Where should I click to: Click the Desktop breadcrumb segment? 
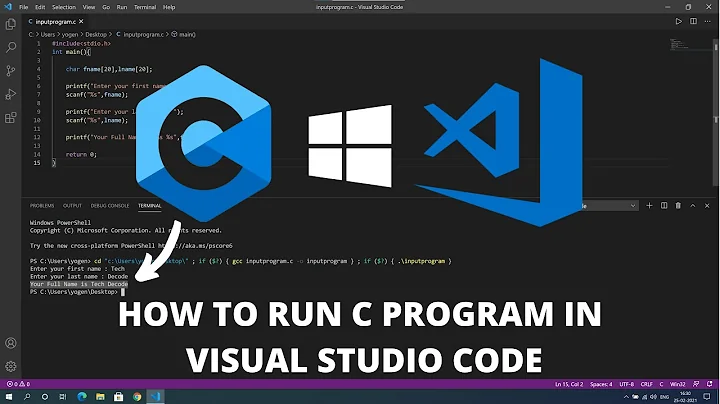(96, 34)
